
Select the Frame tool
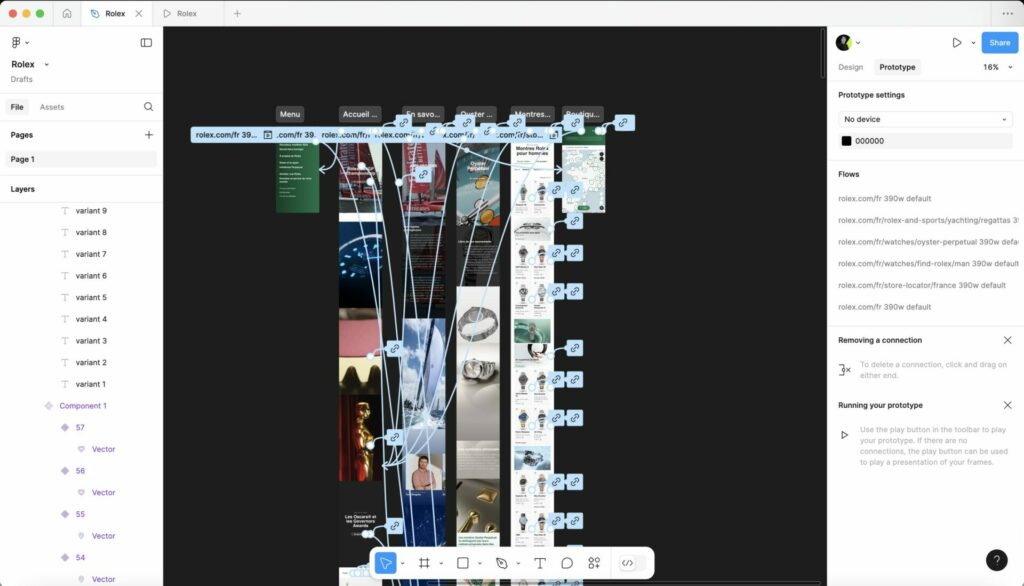(x=424, y=563)
